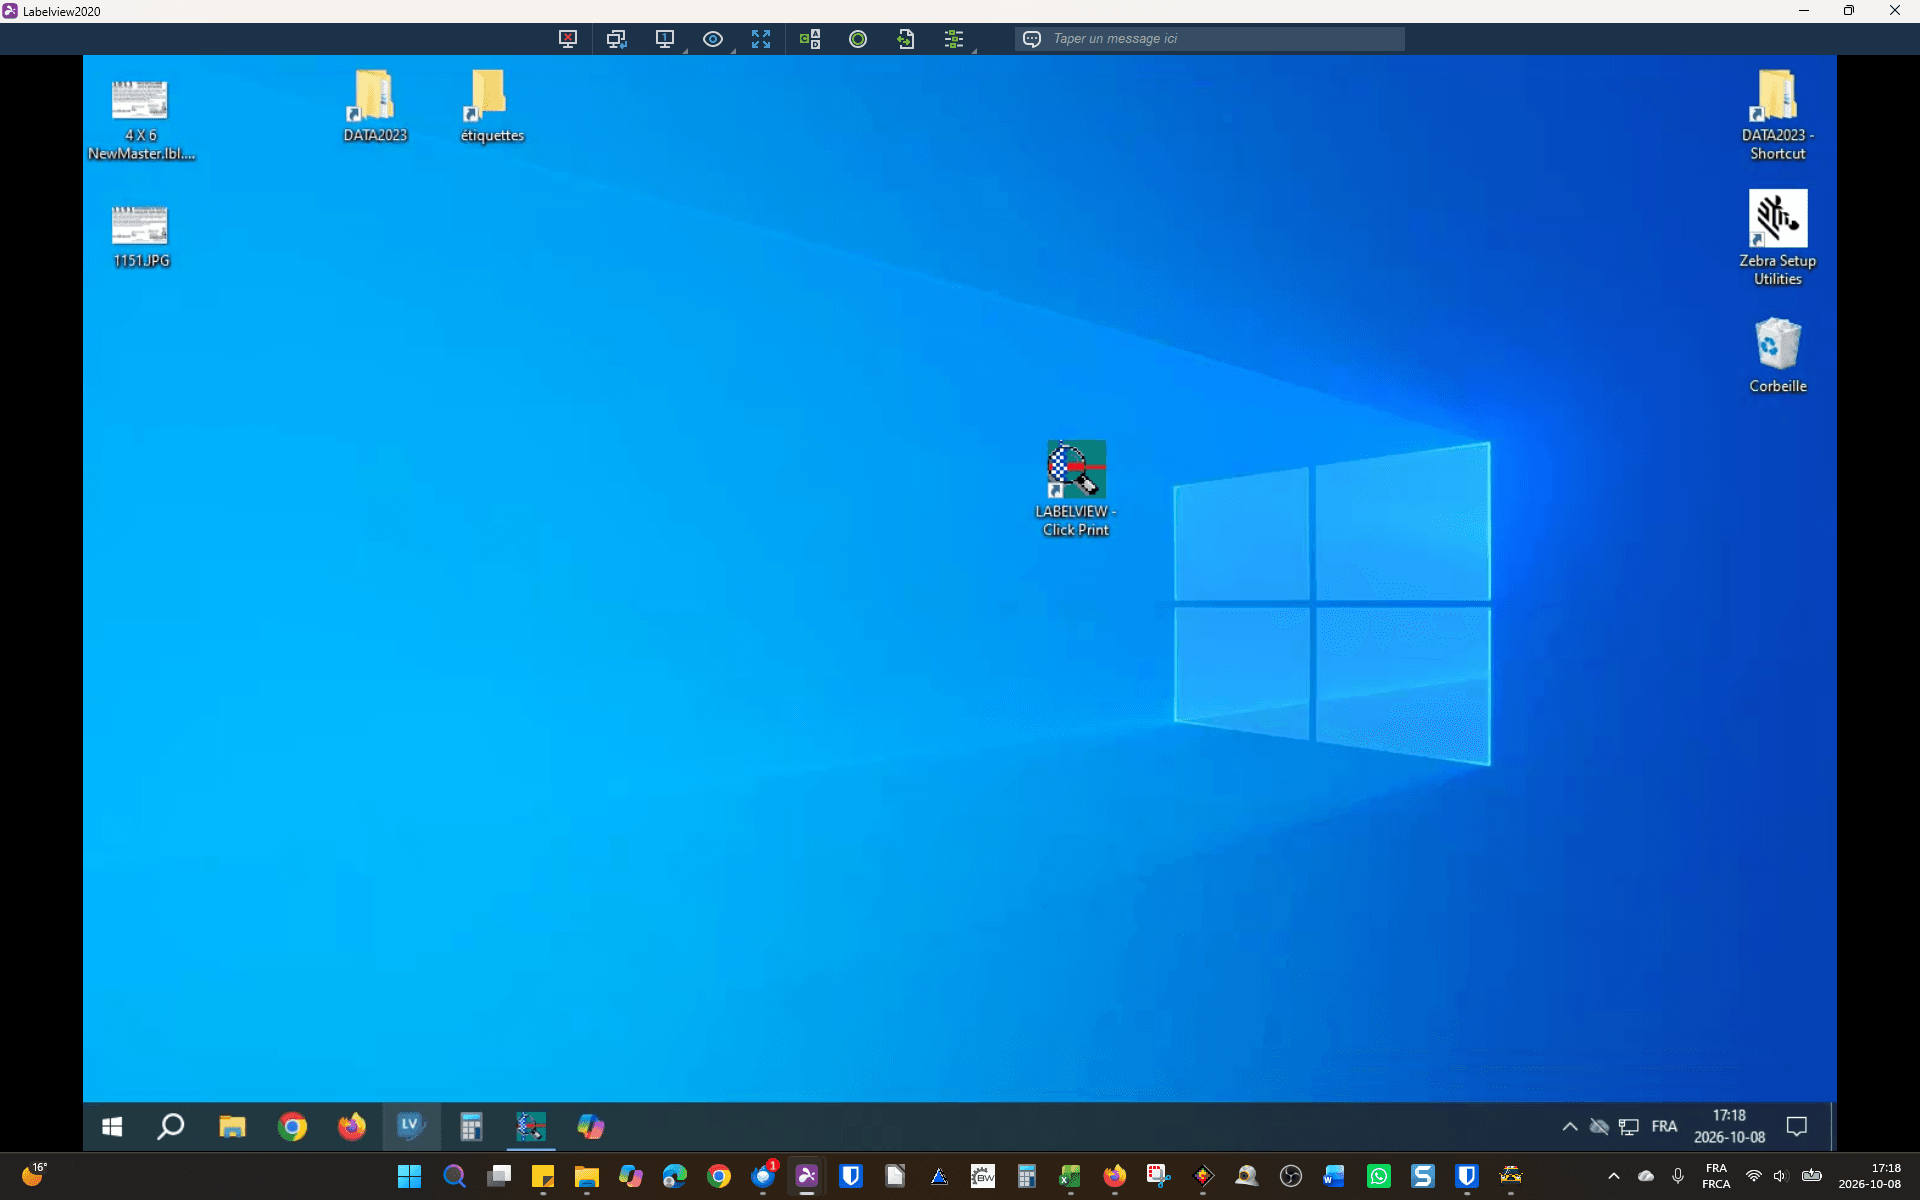Select the 4 X 6 NewMaster.lbl desktop file
This screenshot has height=1200, width=1920.
140,120
